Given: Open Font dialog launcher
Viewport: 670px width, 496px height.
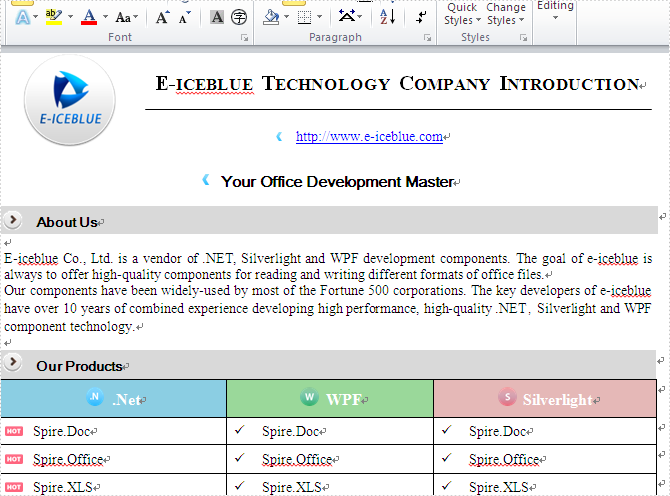Looking at the screenshot, I should pos(244,38).
